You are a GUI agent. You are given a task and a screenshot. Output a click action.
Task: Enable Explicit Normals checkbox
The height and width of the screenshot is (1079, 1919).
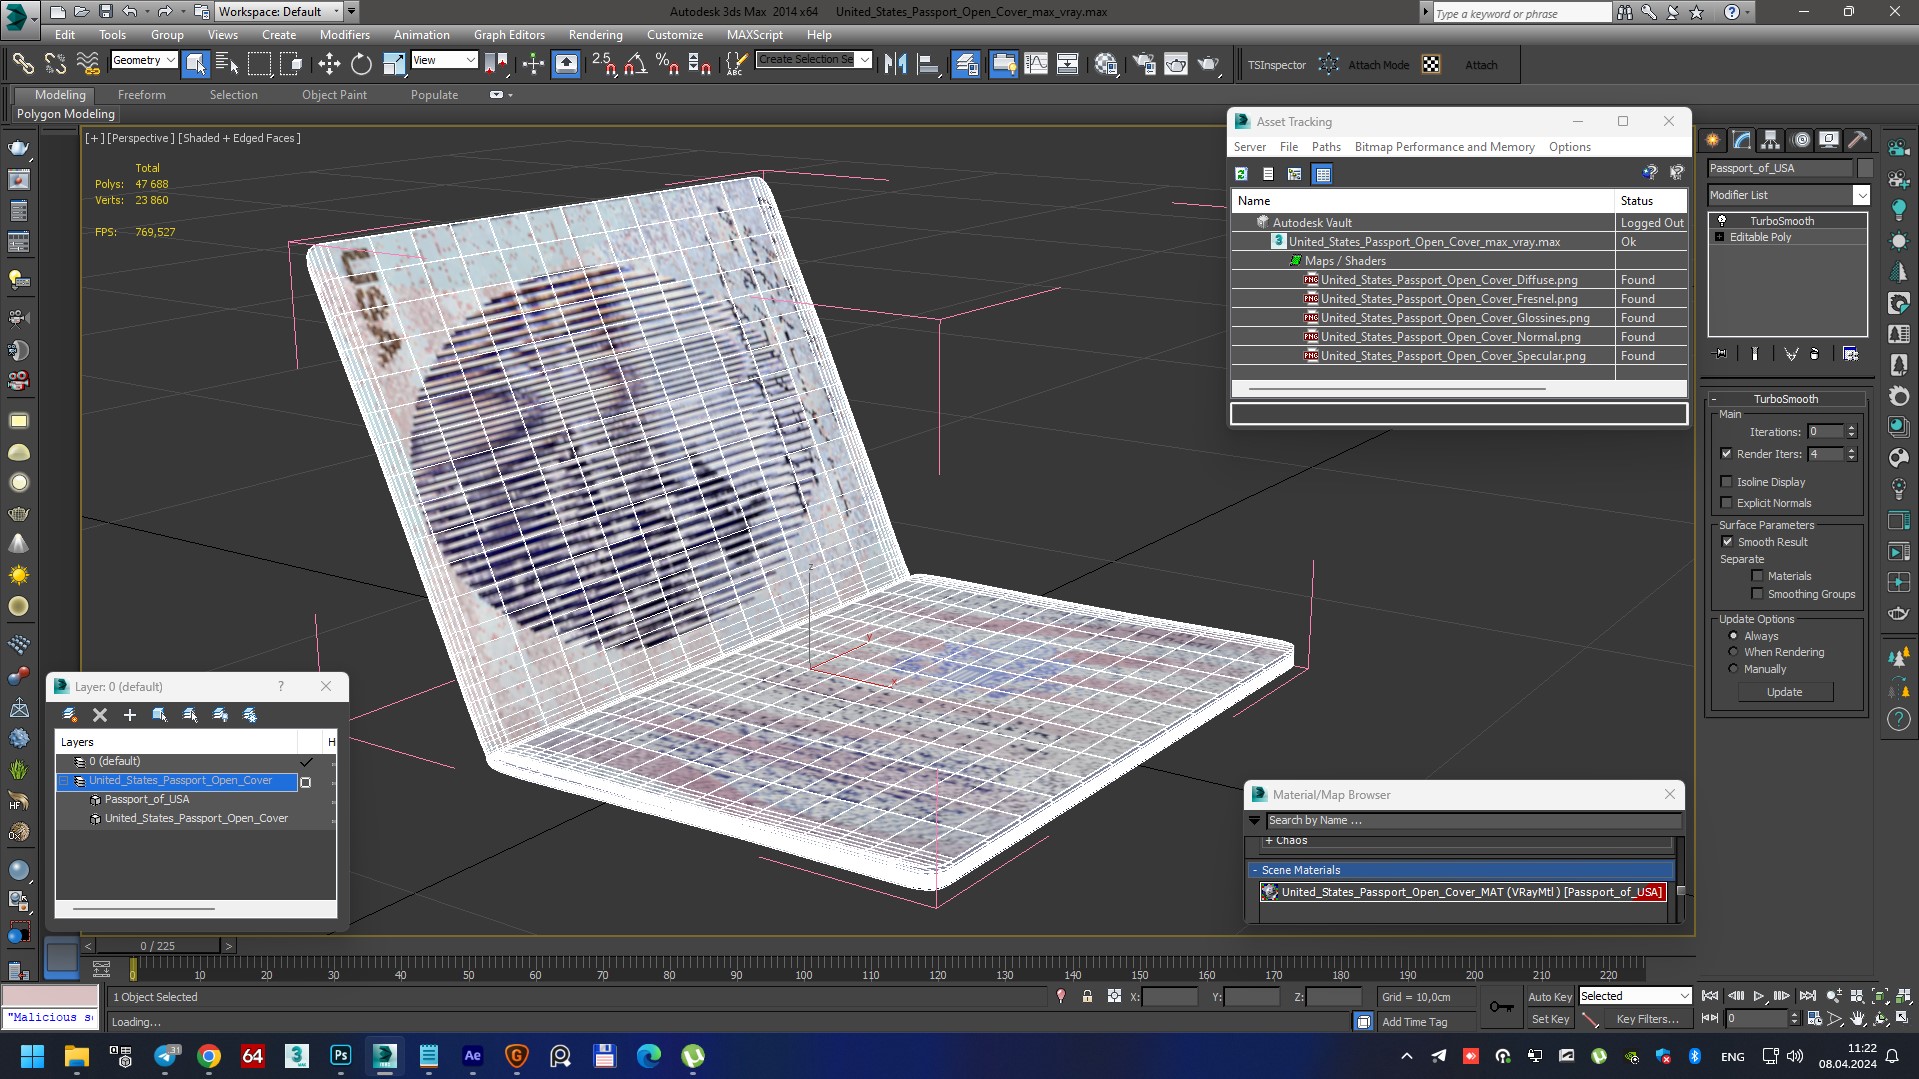tap(1726, 503)
